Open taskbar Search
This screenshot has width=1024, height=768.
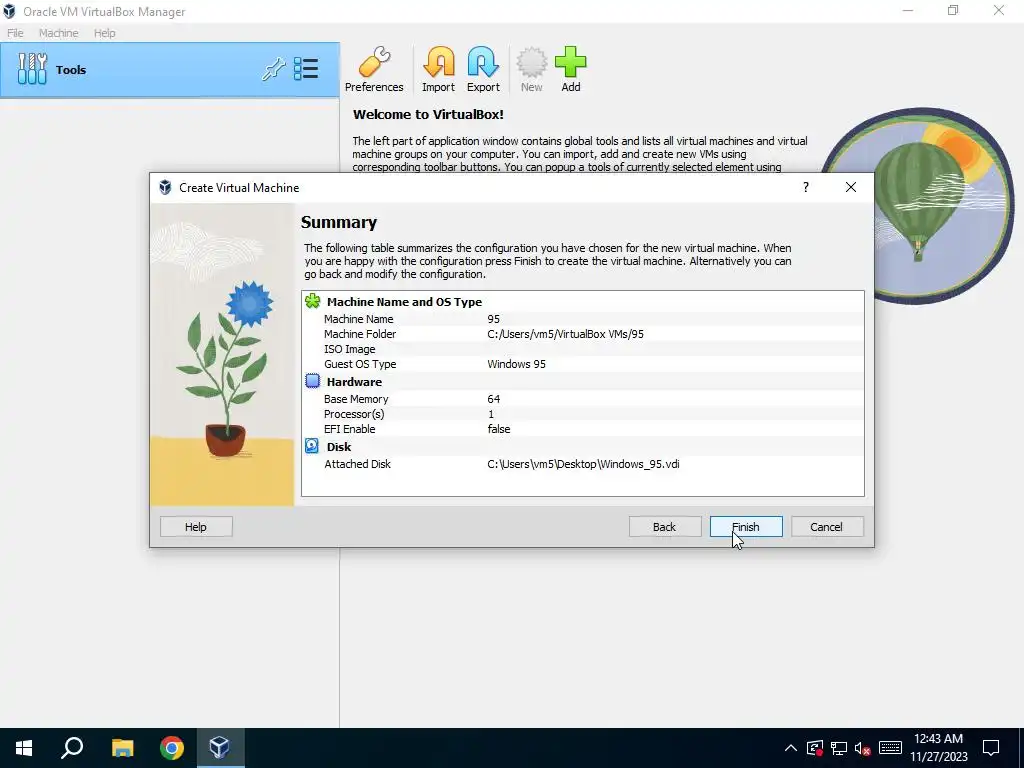tap(72, 748)
